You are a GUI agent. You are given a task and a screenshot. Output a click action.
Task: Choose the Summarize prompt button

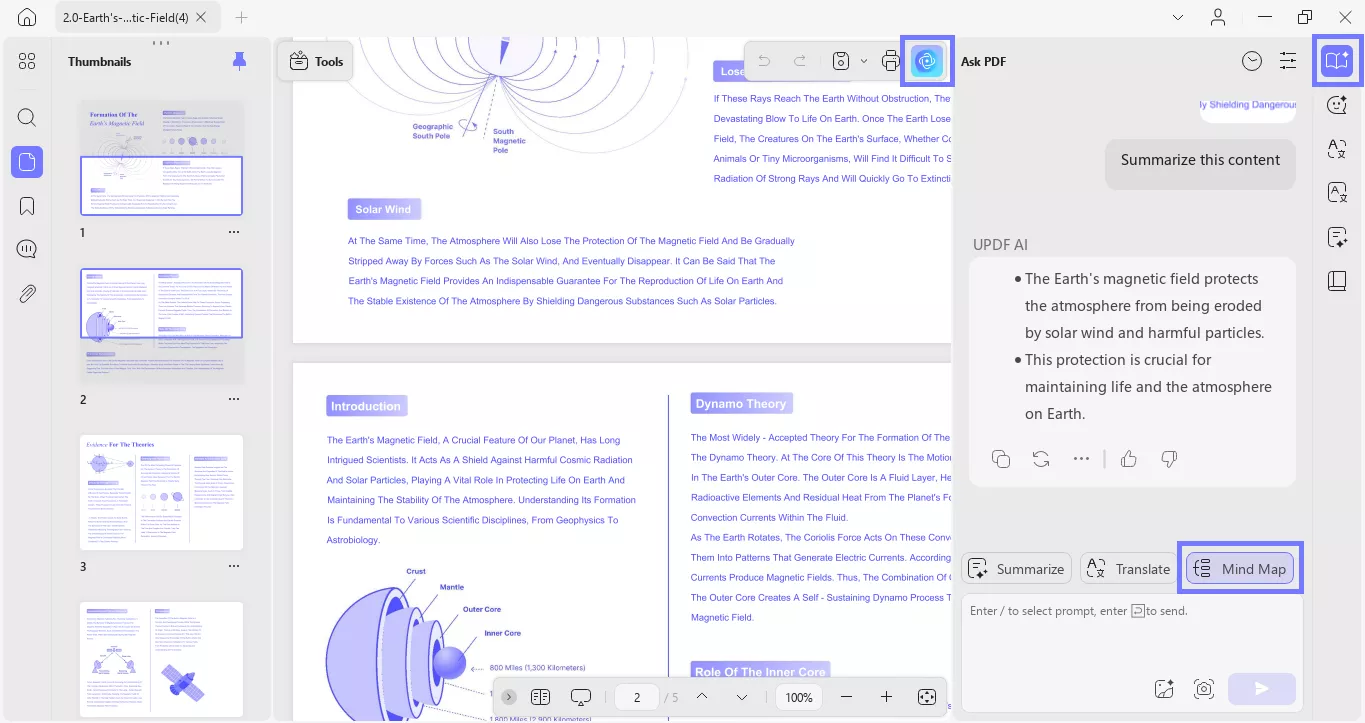1017,569
